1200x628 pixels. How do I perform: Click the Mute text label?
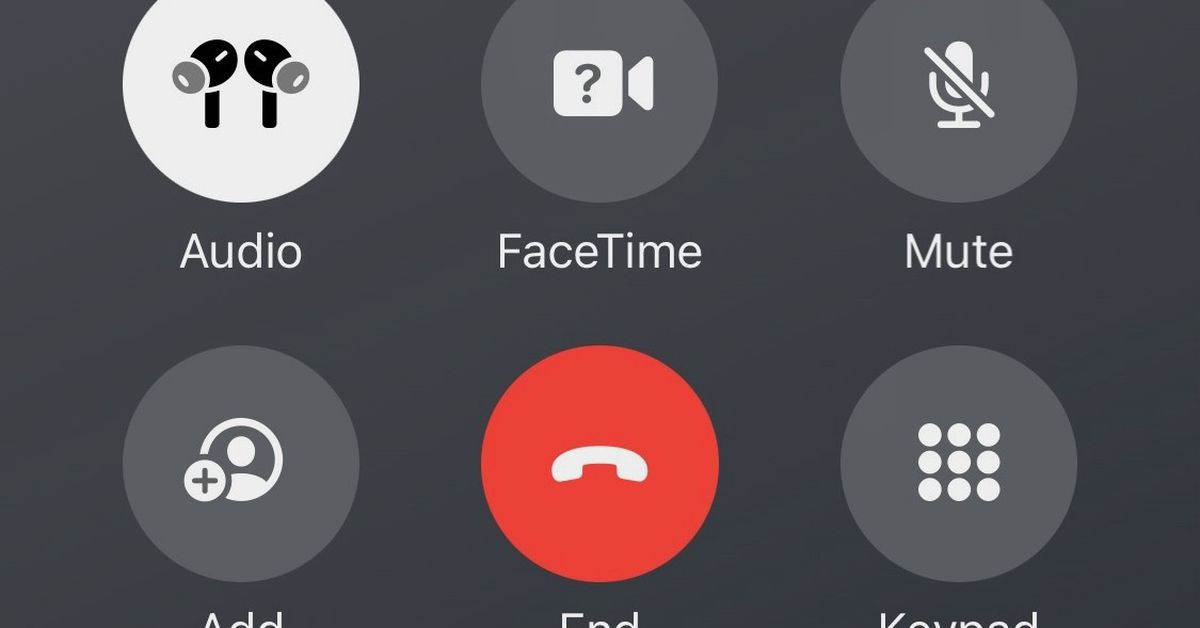(x=958, y=251)
